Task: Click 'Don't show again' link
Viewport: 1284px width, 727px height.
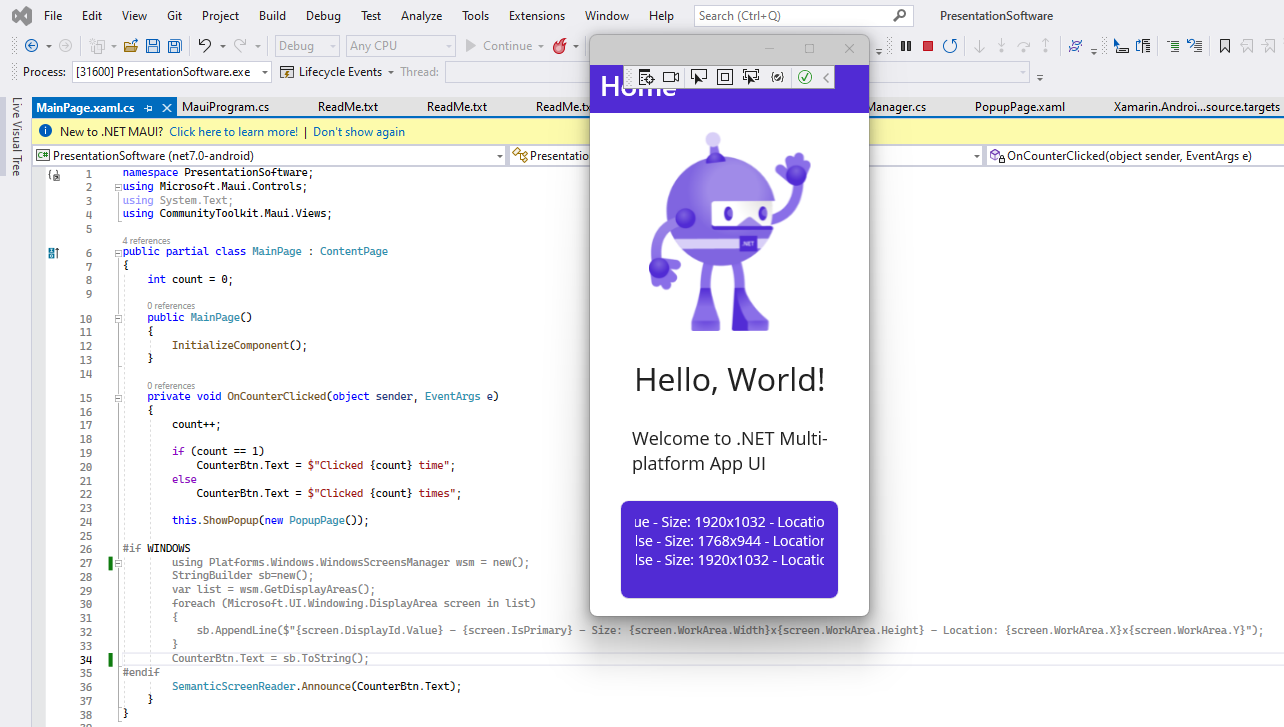Action: (359, 132)
